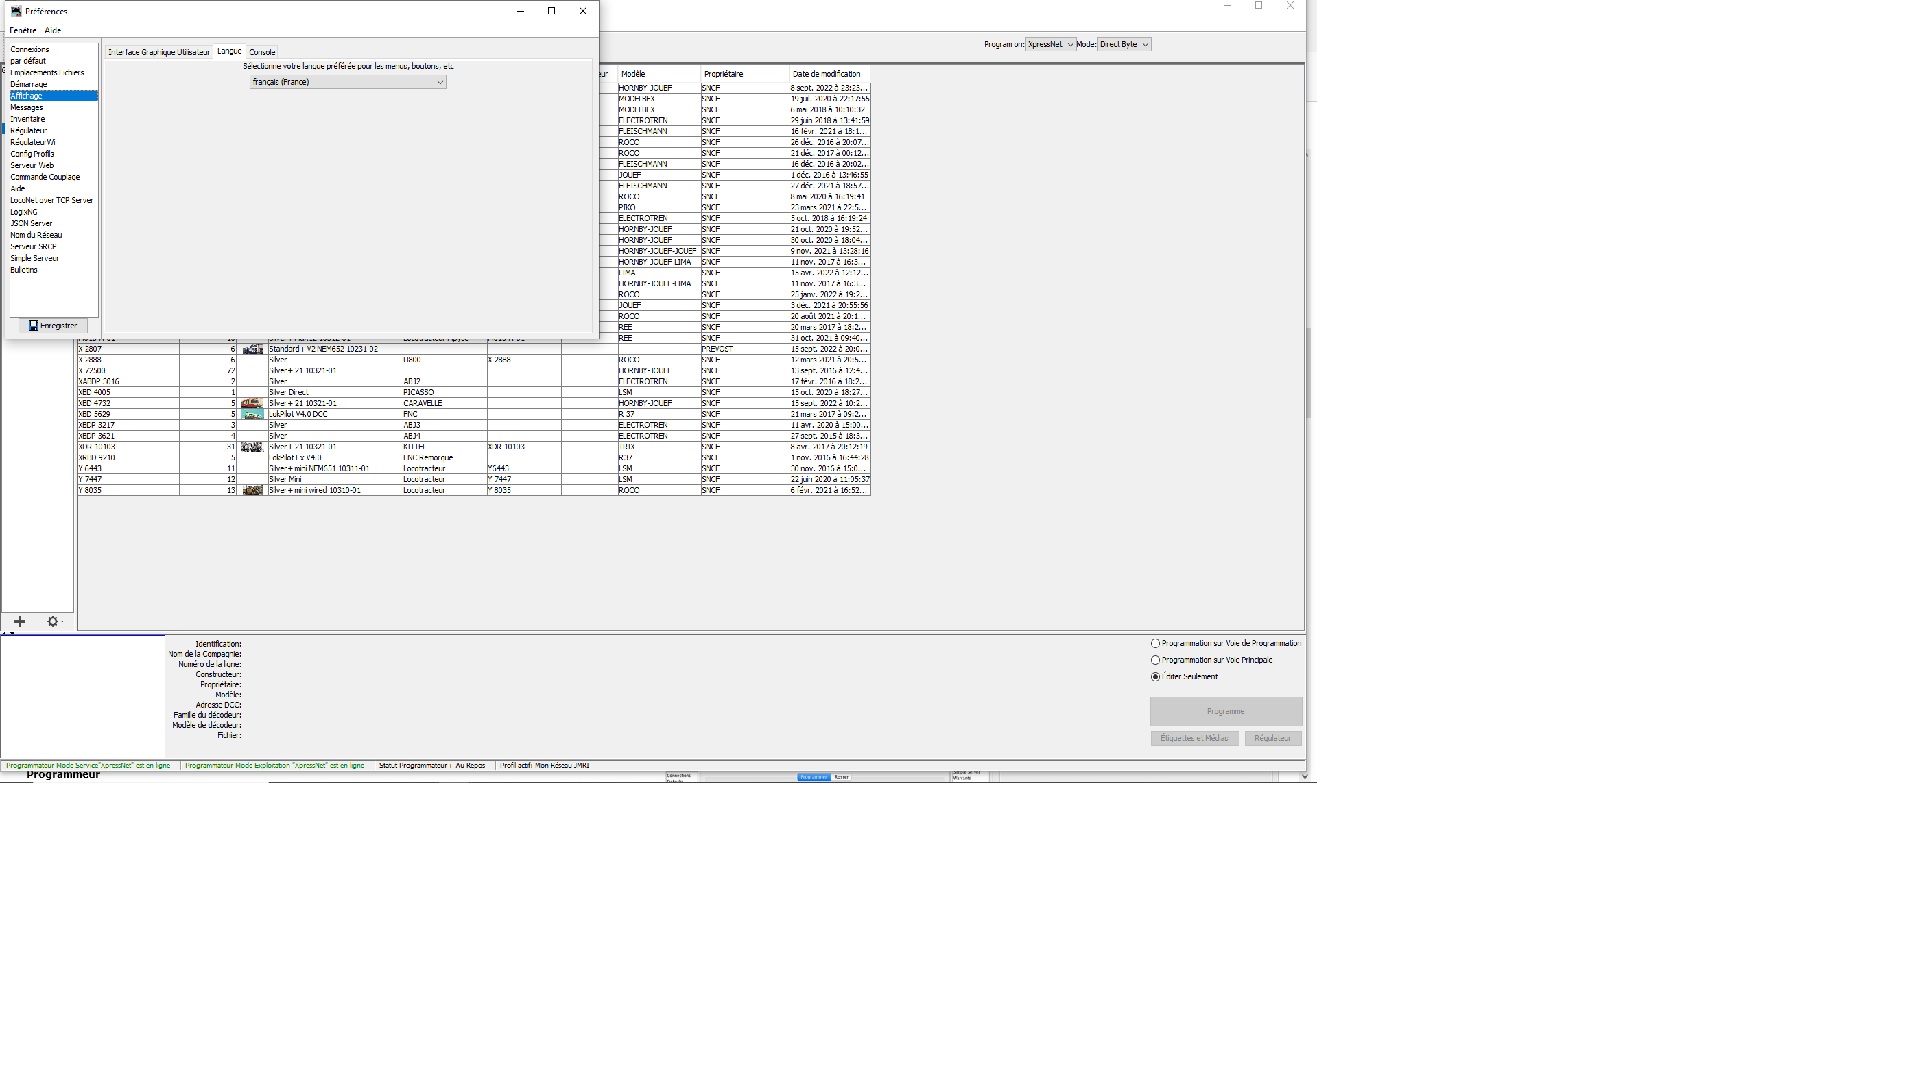Sort by Date de modification column header
Screen dimensions: 1920x1080
[x=829, y=74]
